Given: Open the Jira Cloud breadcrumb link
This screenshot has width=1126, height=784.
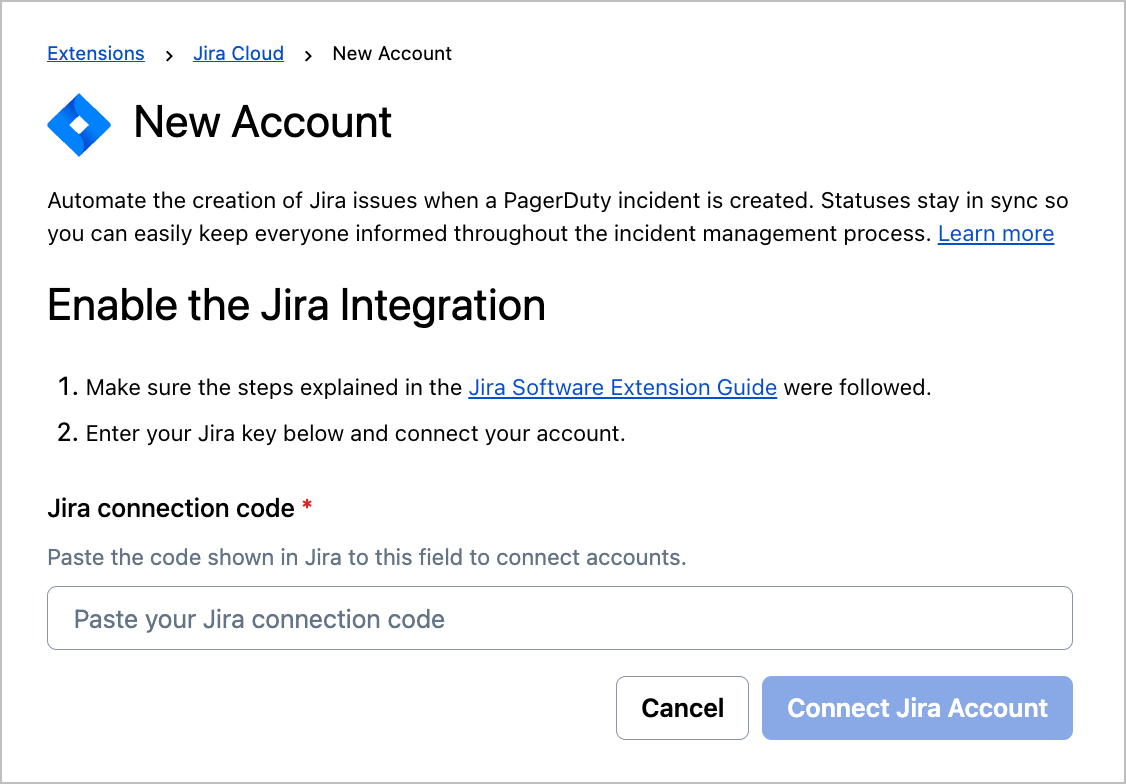Looking at the screenshot, I should (x=238, y=54).
